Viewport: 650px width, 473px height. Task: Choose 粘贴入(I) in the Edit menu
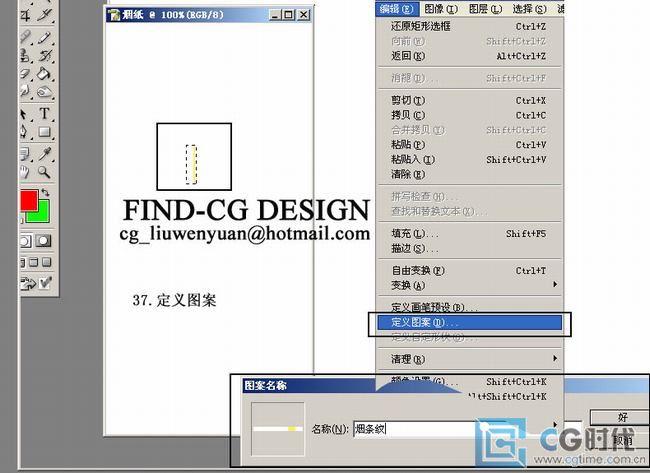click(x=469, y=160)
